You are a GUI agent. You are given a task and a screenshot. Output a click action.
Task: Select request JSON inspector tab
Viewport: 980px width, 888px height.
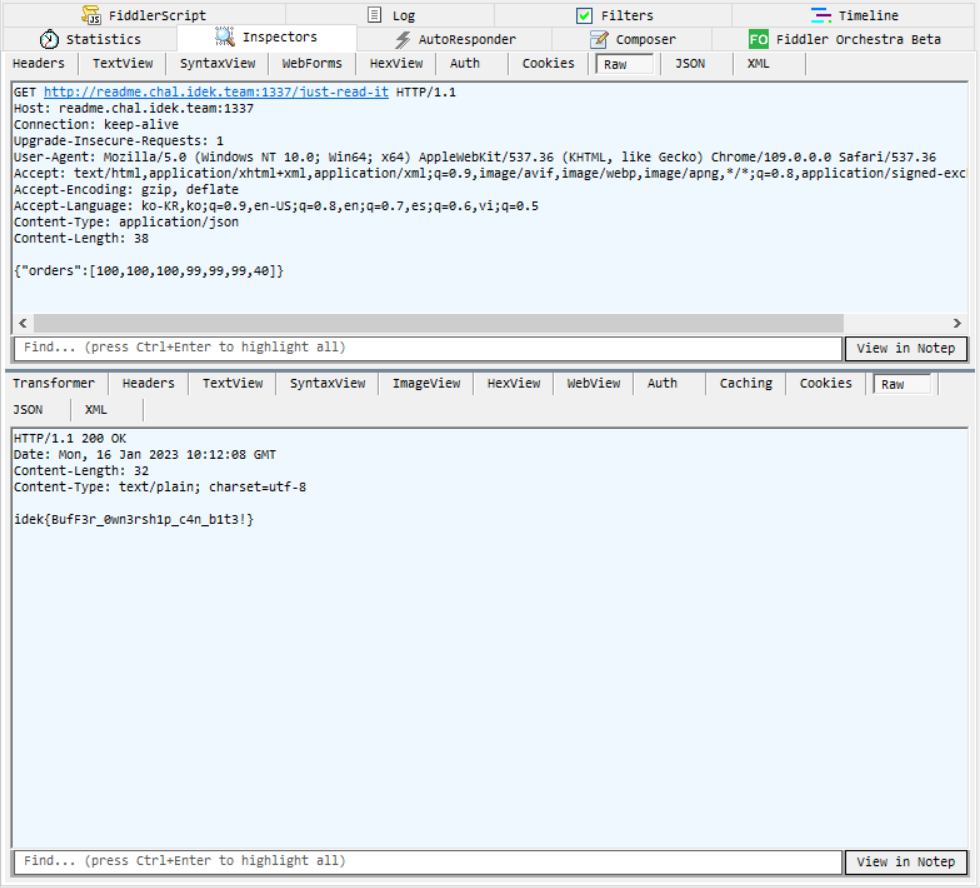[690, 64]
